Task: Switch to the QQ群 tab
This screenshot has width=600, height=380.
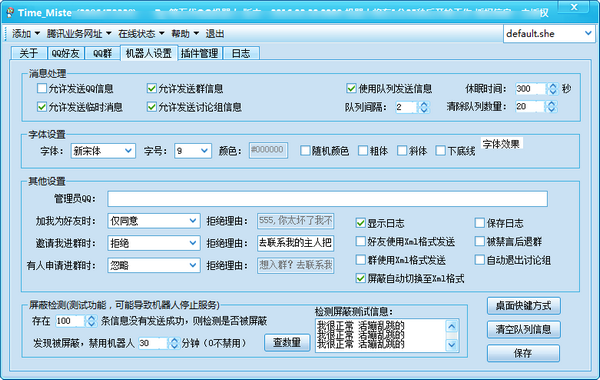Action: (x=103, y=53)
